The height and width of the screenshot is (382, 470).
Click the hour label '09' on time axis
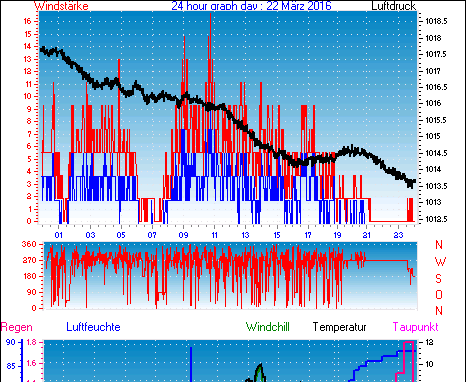183,235
